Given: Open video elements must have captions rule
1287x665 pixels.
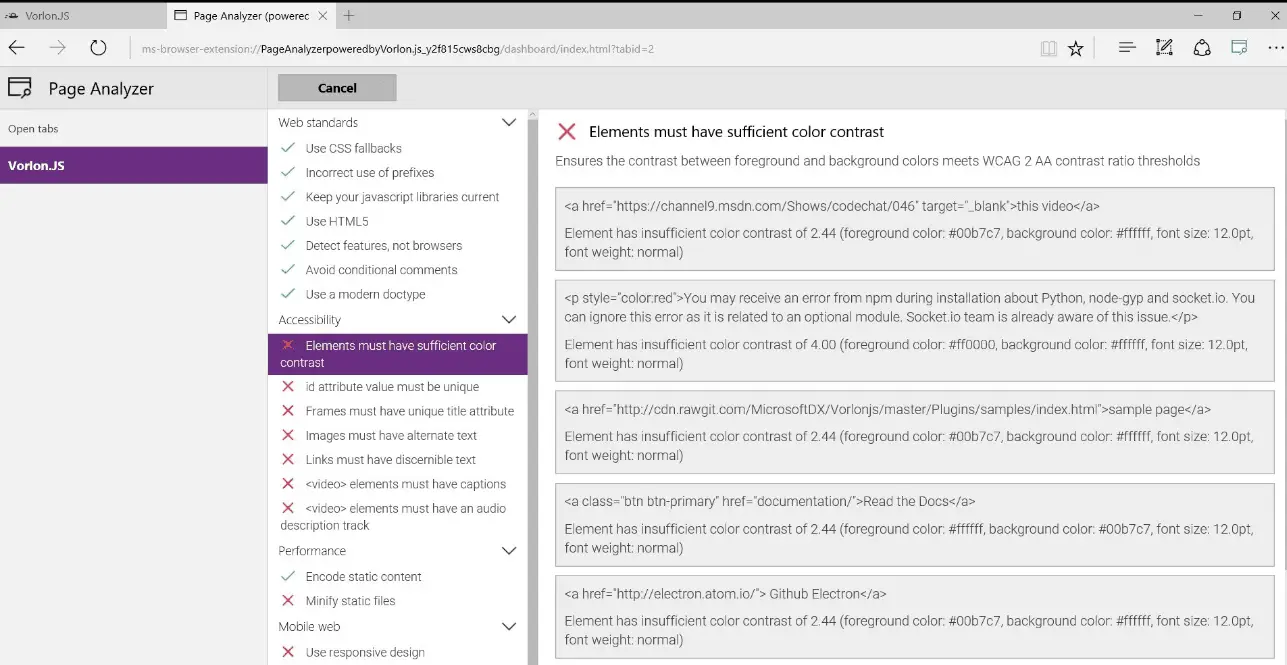Looking at the screenshot, I should (406, 484).
